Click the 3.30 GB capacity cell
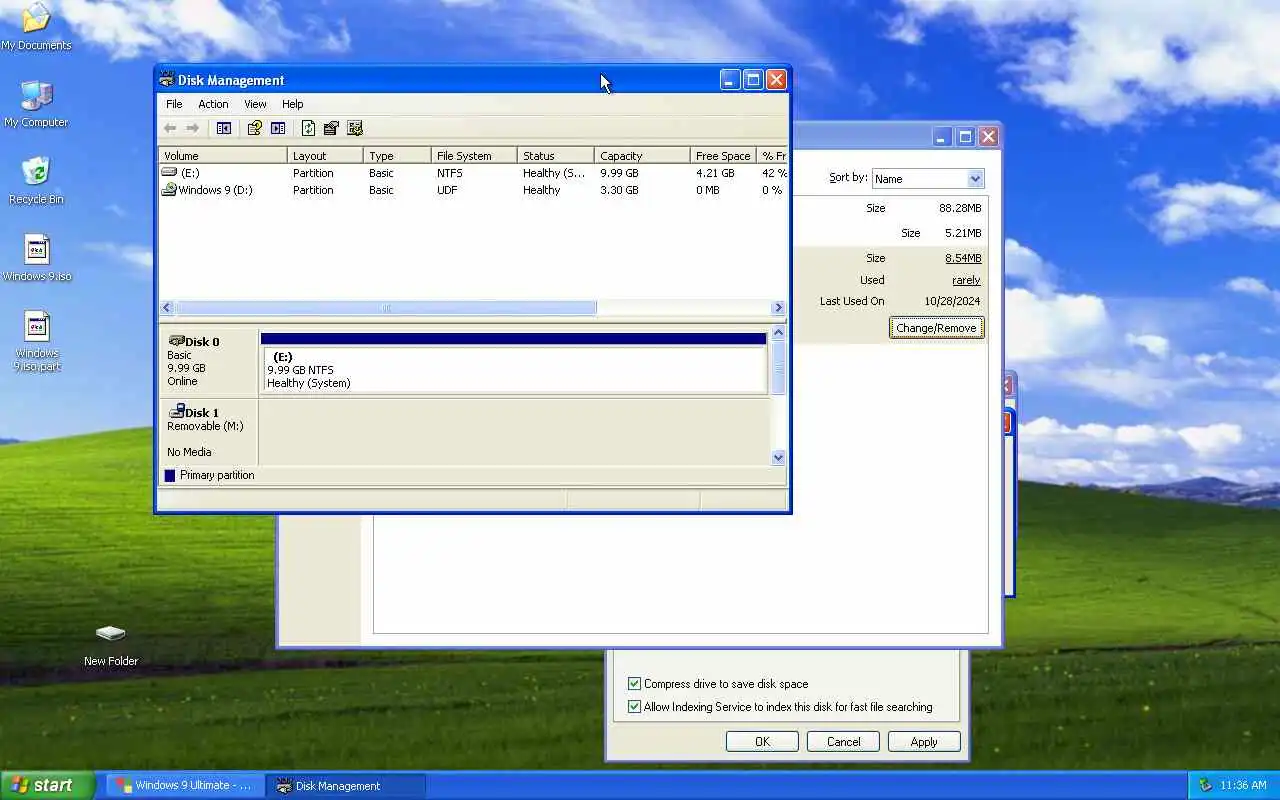Viewport: 1280px width, 800px height. pyautogui.click(x=619, y=190)
